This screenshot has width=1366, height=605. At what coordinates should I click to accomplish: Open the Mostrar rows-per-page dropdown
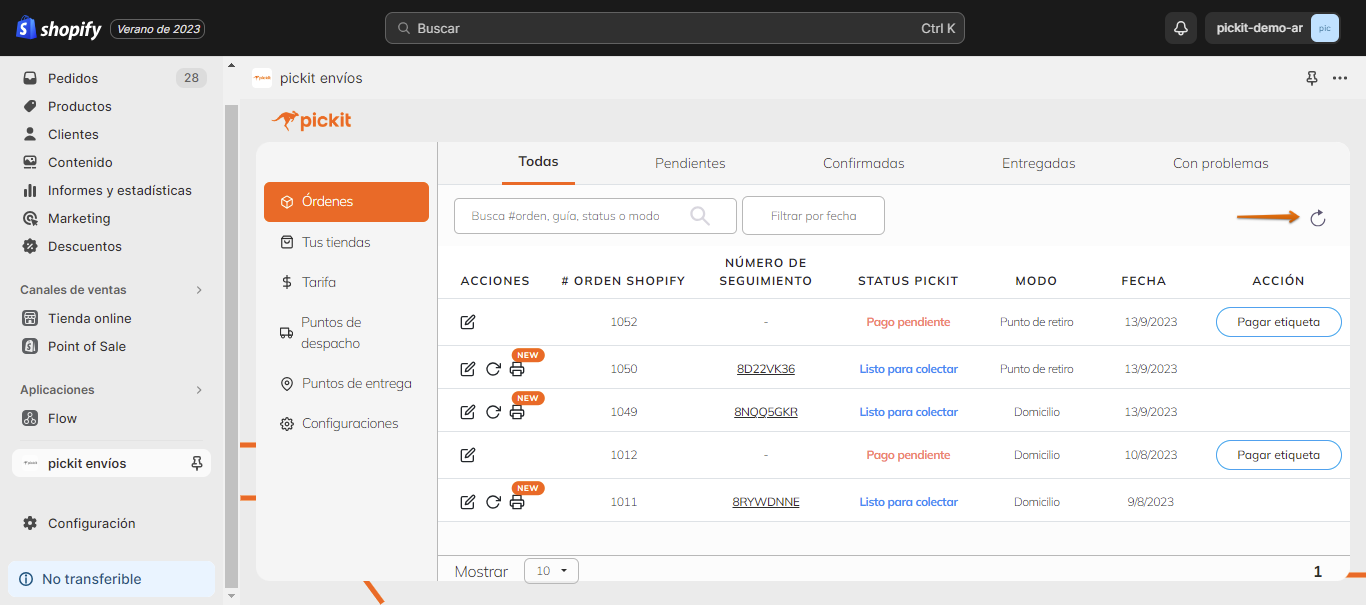[x=551, y=571]
